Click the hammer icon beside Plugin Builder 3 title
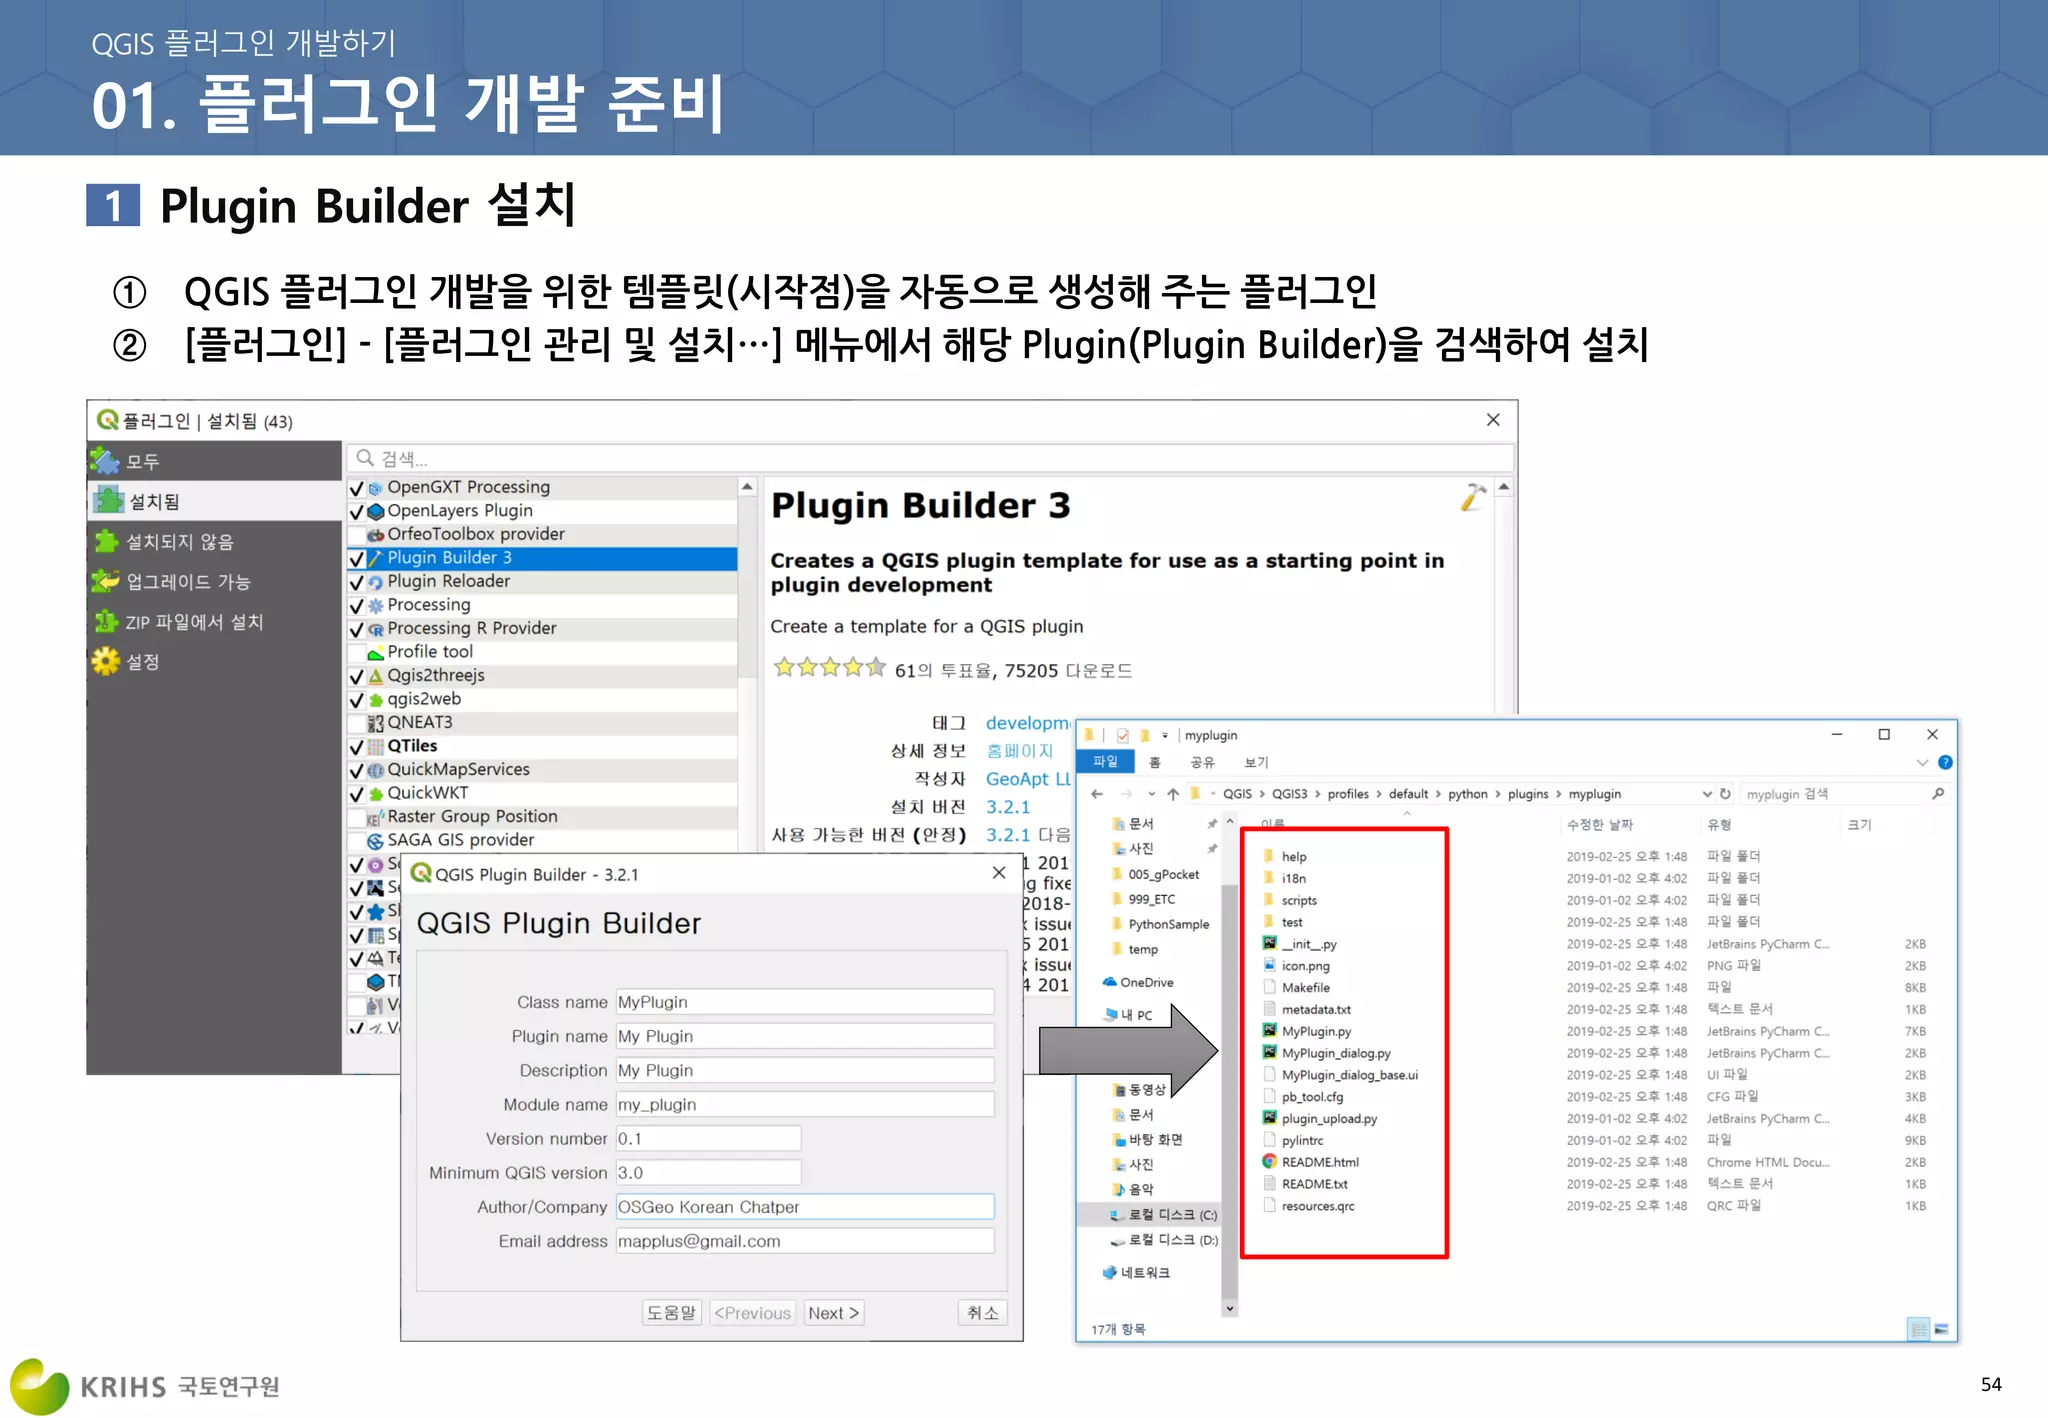The width and height of the screenshot is (2048, 1418). (1473, 497)
